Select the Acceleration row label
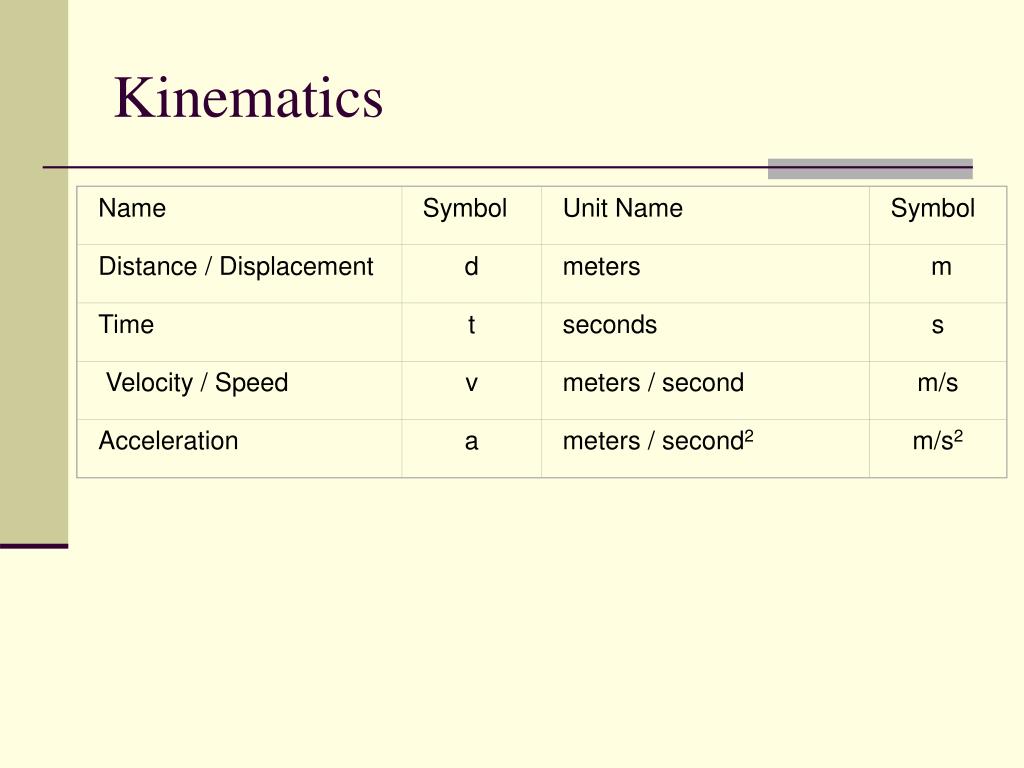This screenshot has height=768, width=1024. tap(168, 441)
